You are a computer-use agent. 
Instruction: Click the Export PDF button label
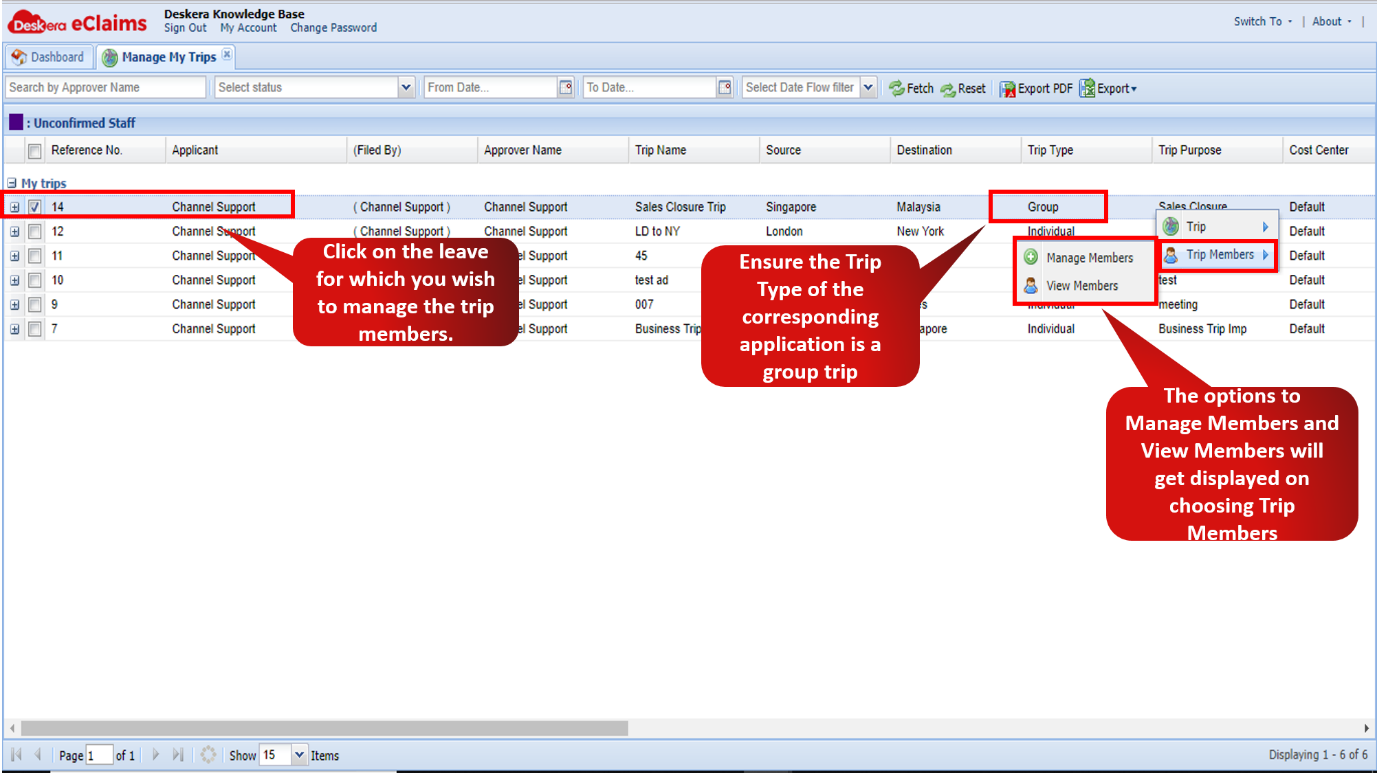tap(1045, 88)
